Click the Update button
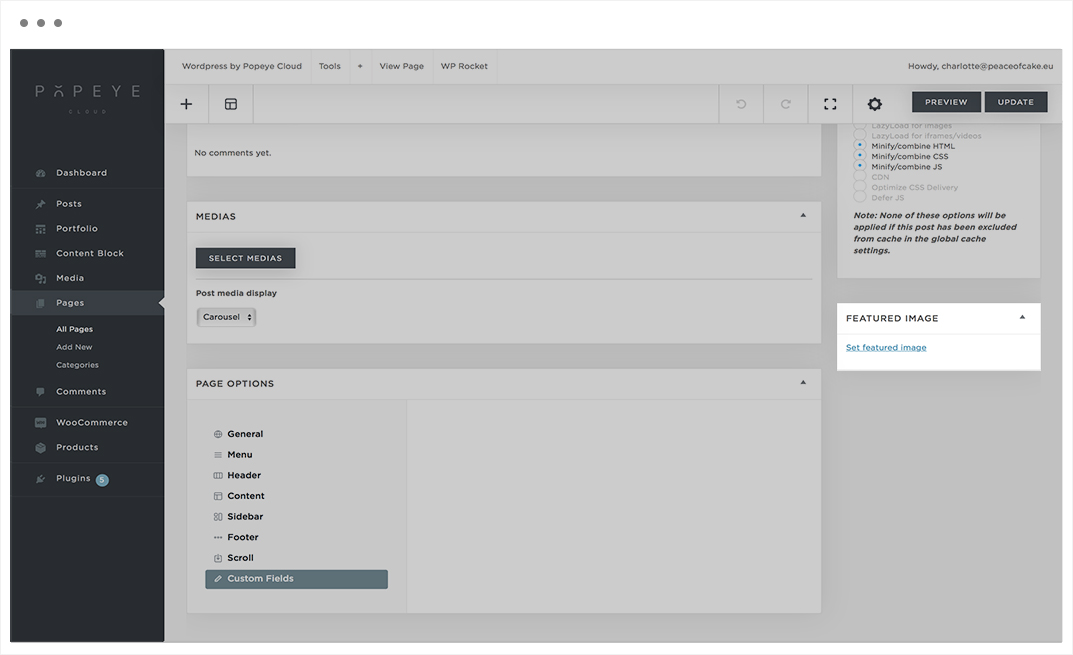This screenshot has width=1073, height=655. [x=1016, y=102]
